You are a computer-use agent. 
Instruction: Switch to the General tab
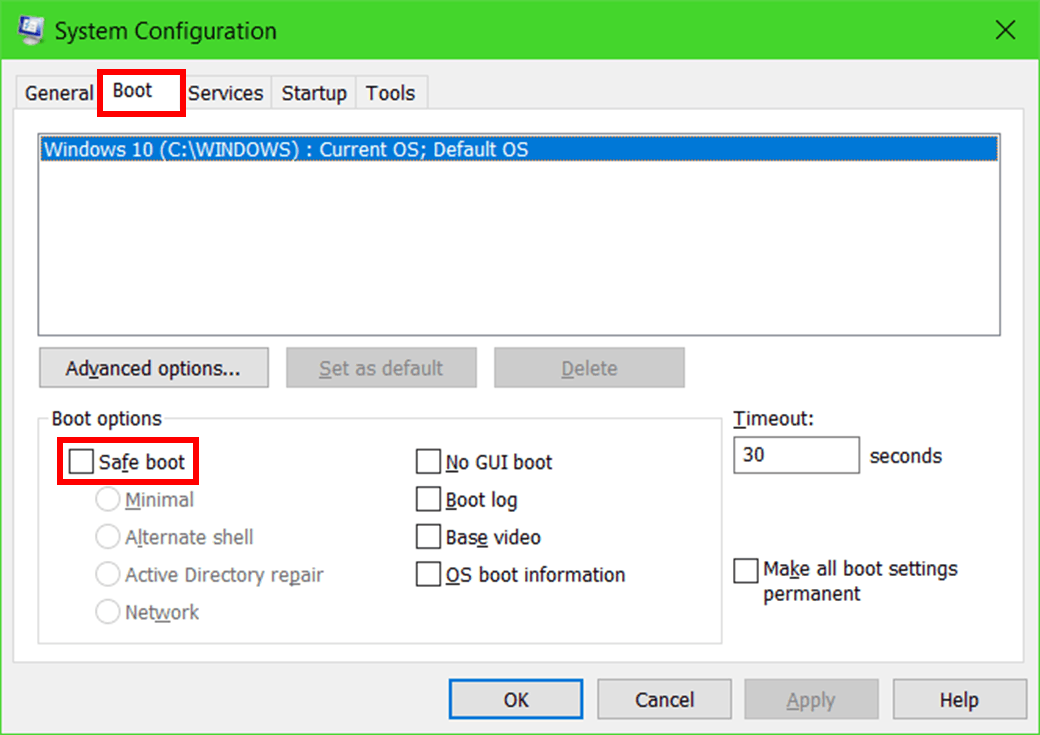[x=57, y=92]
